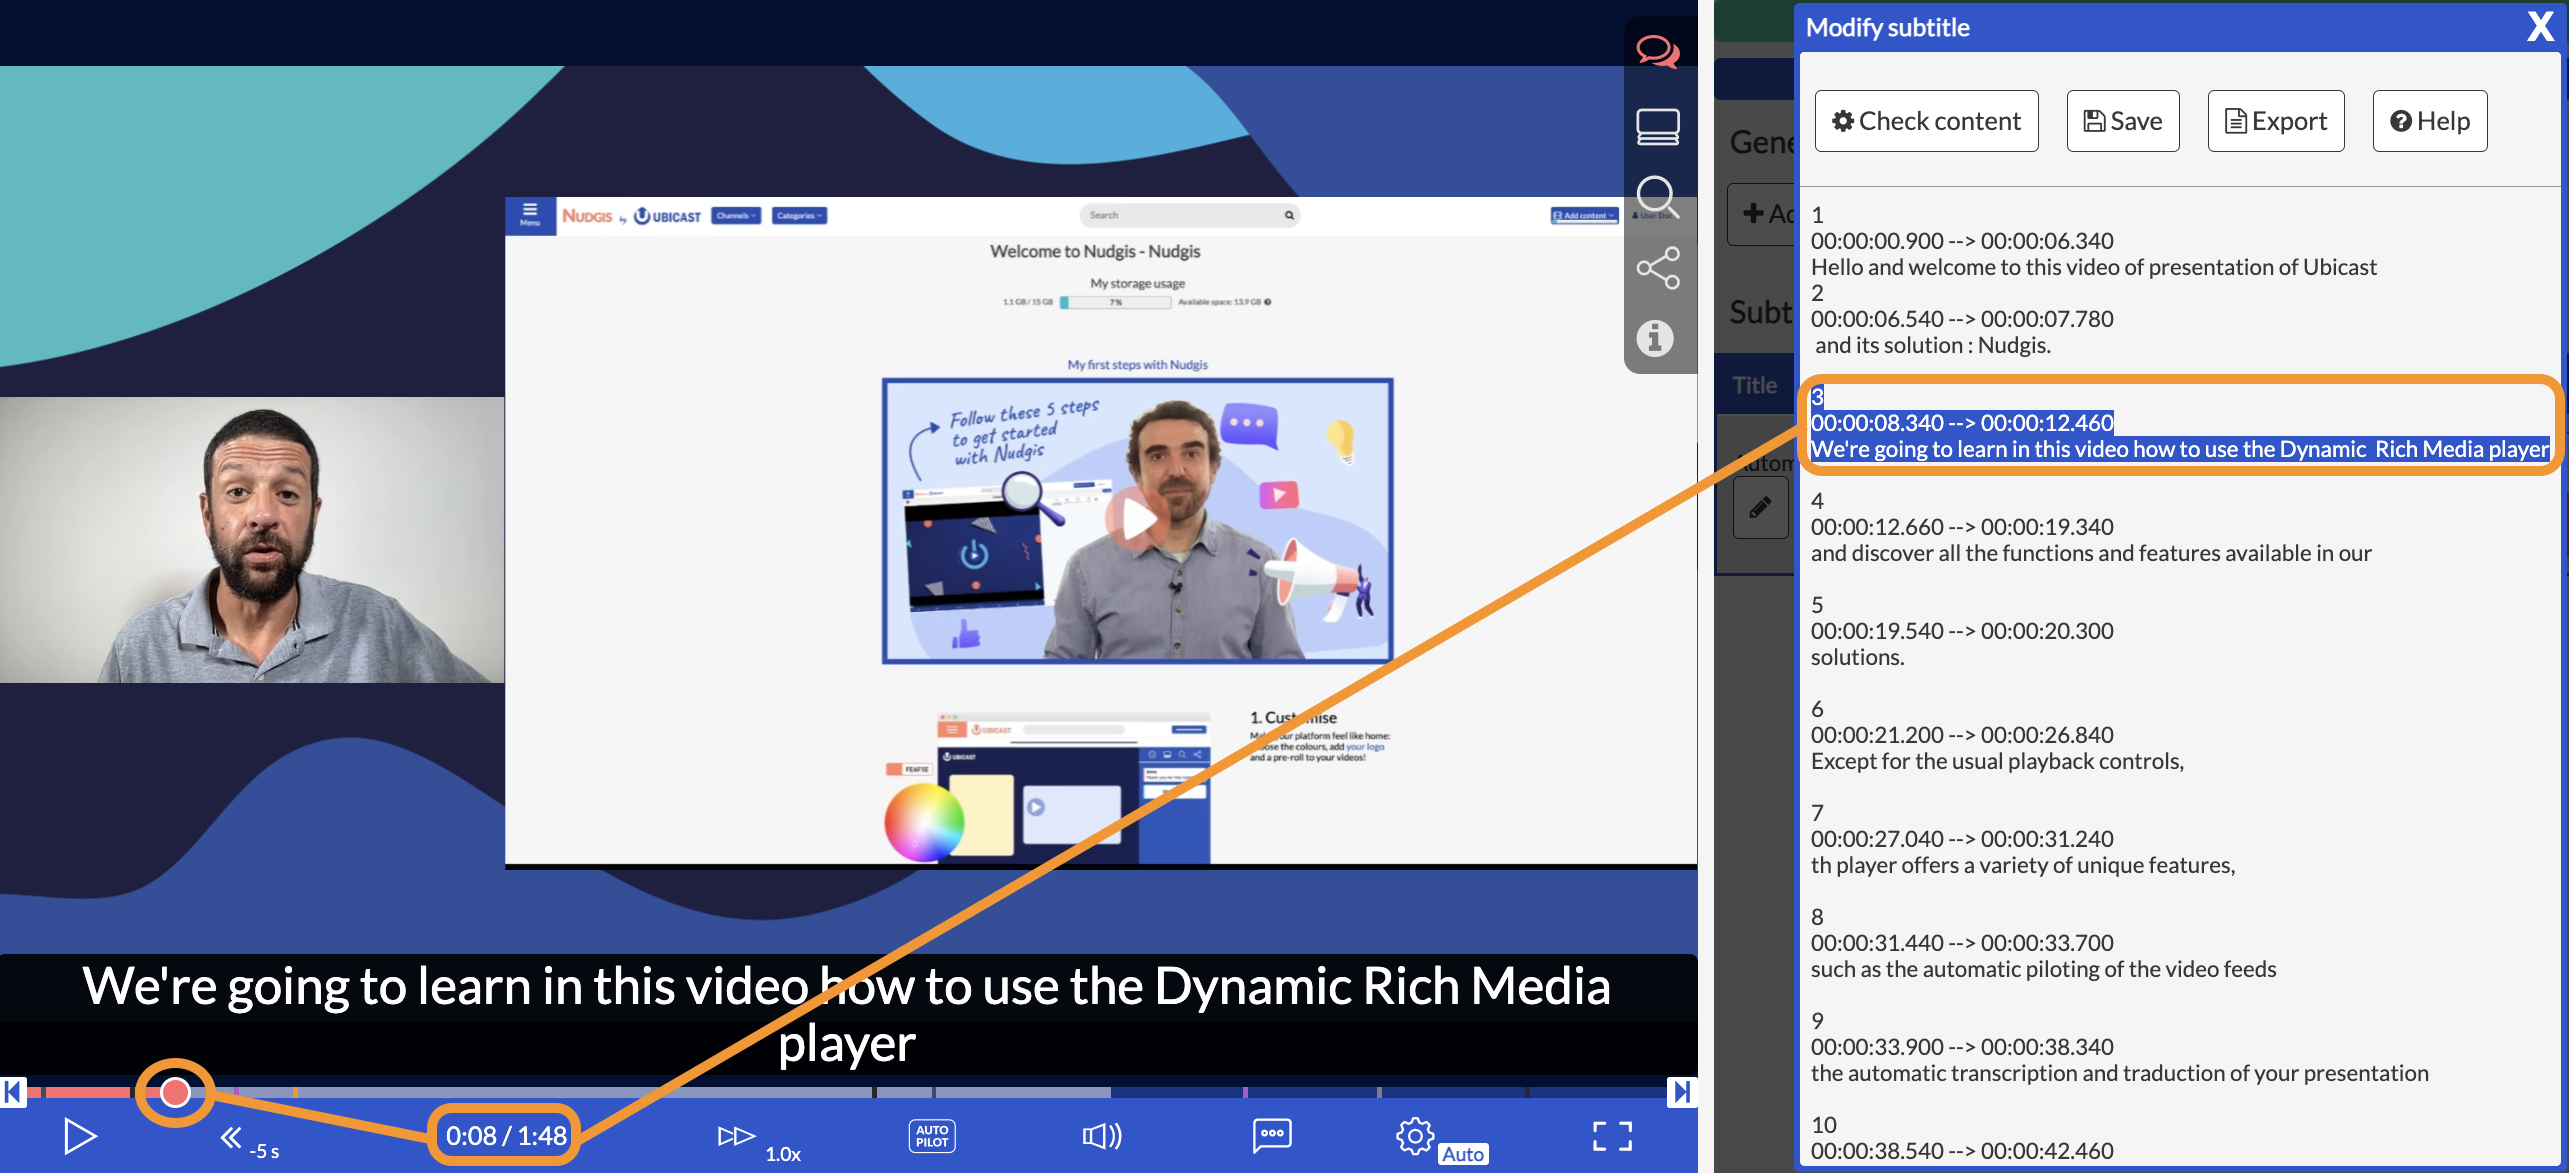Click the red playhead on the timeline
The height and width of the screenshot is (1173, 2569).
coord(175,1092)
